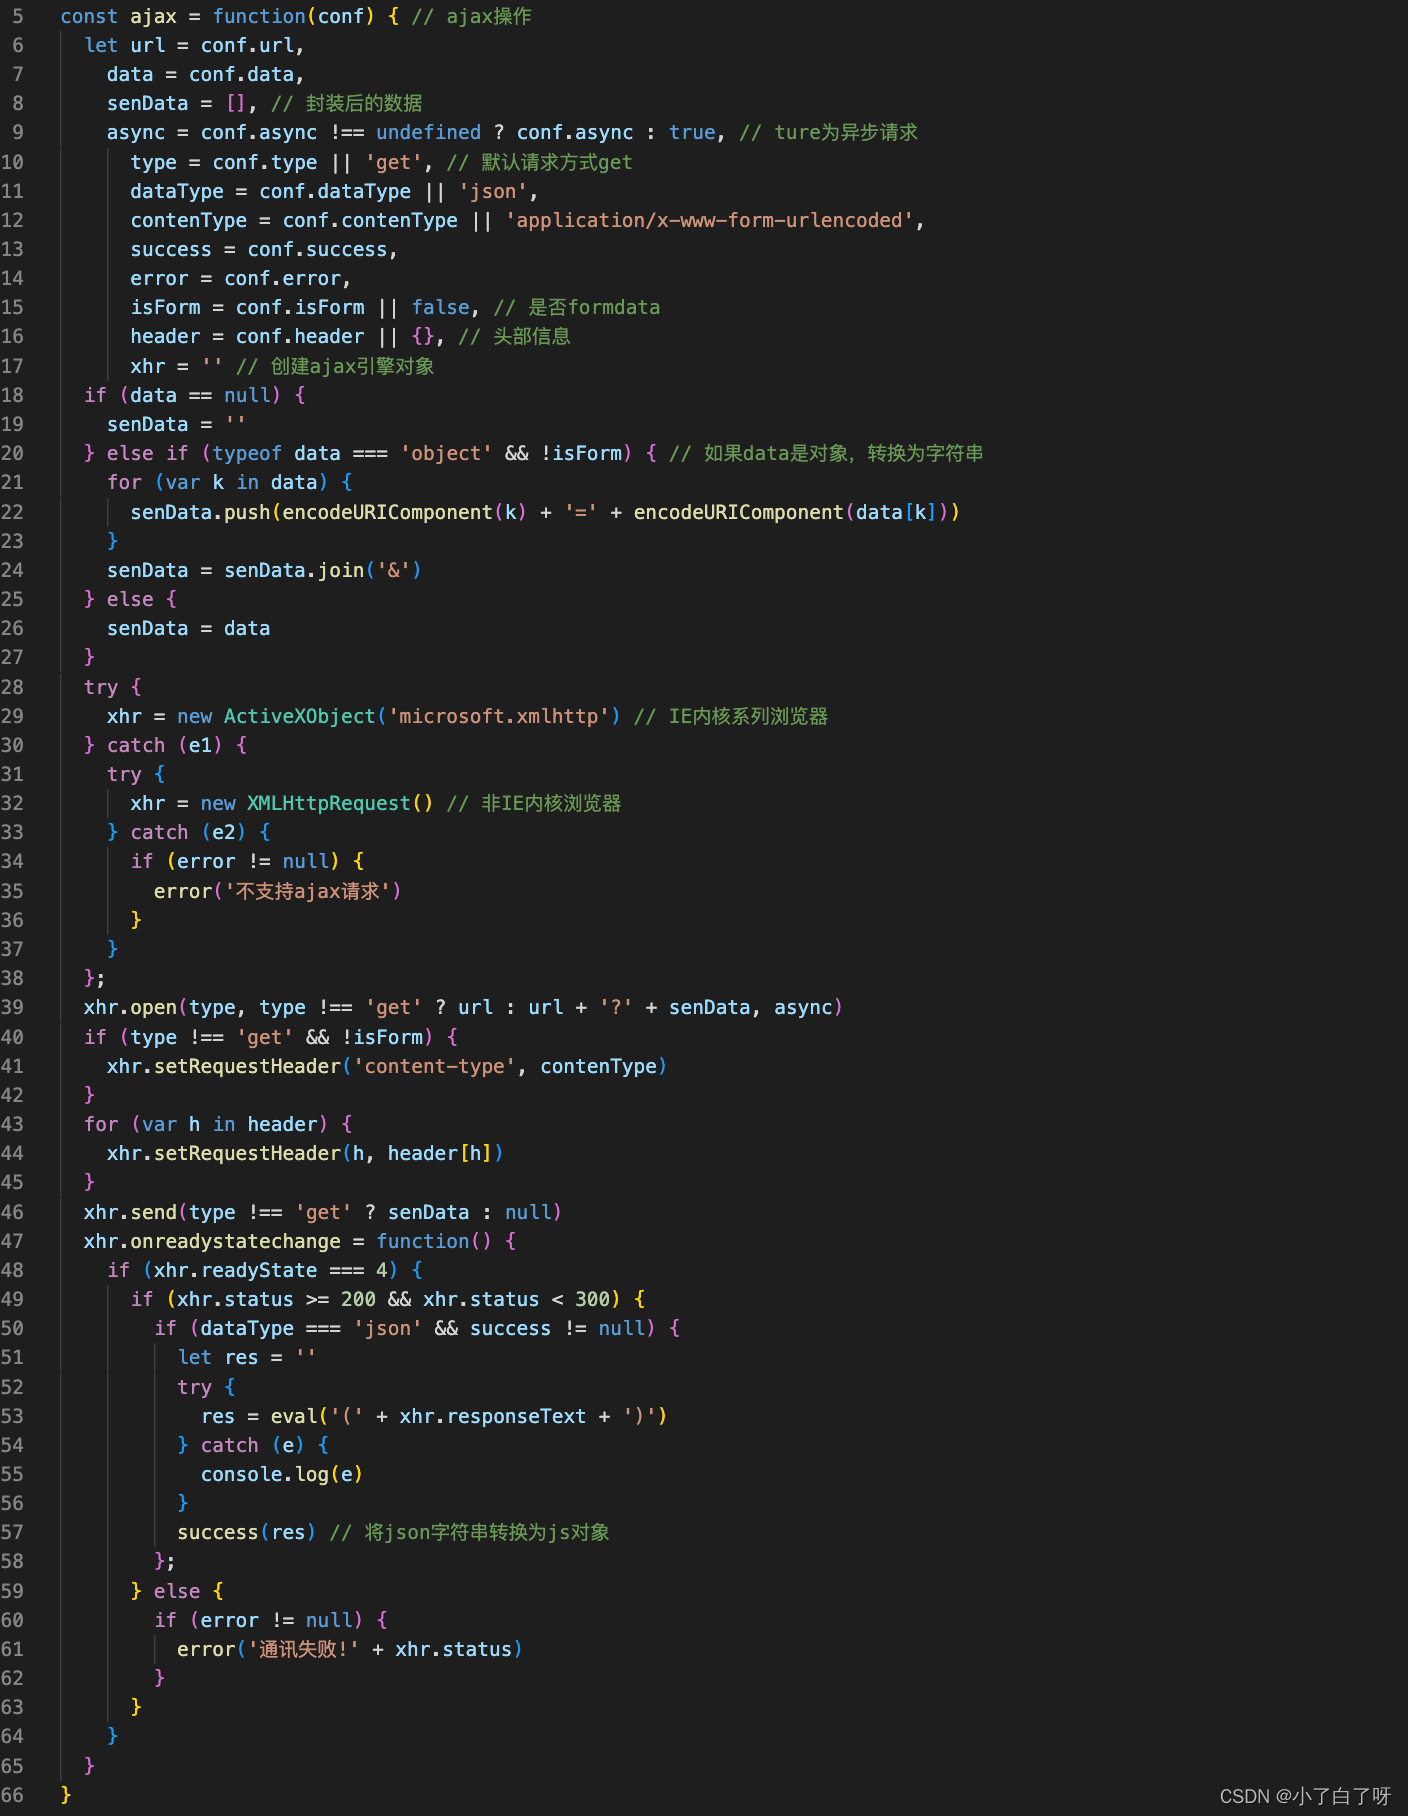
Task: Click 'undefined' keyword on line 9
Action: (428, 133)
